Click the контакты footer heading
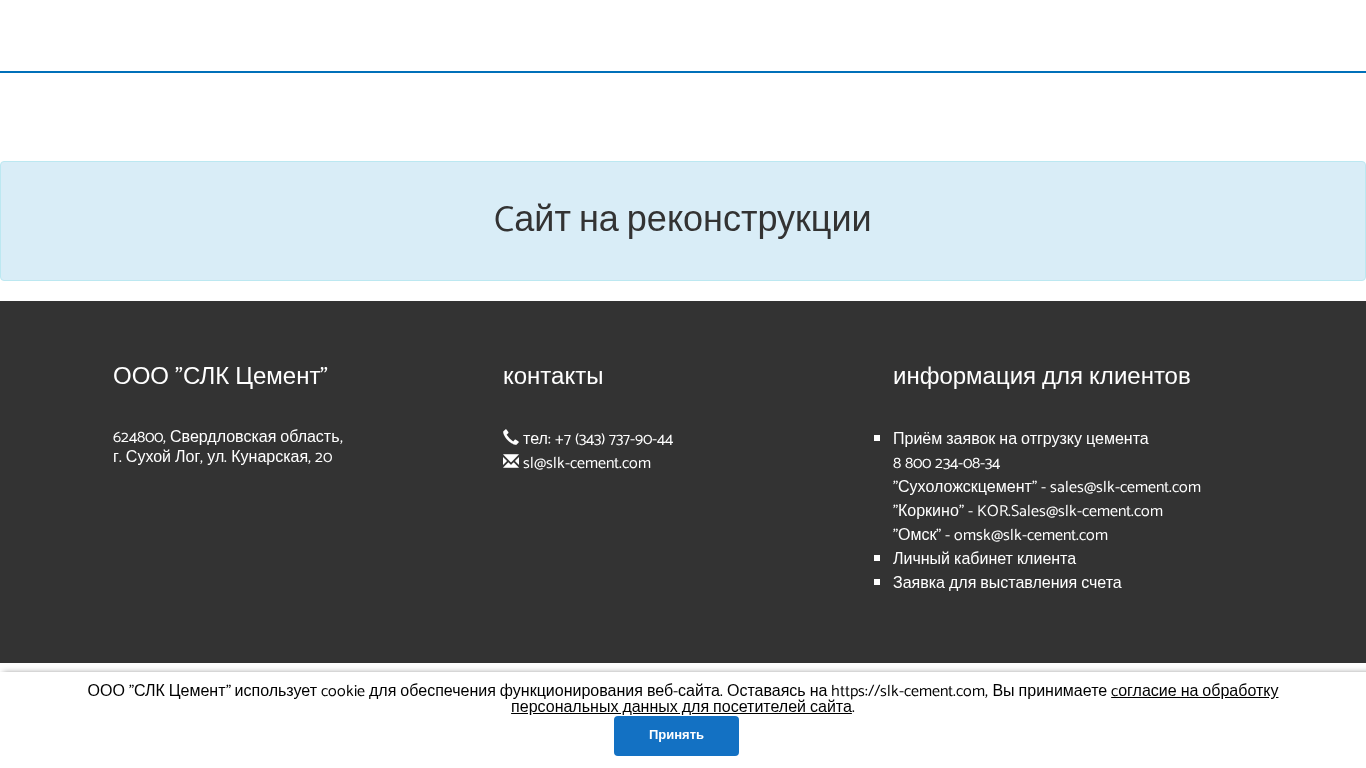The width and height of the screenshot is (1366, 768). point(553,376)
